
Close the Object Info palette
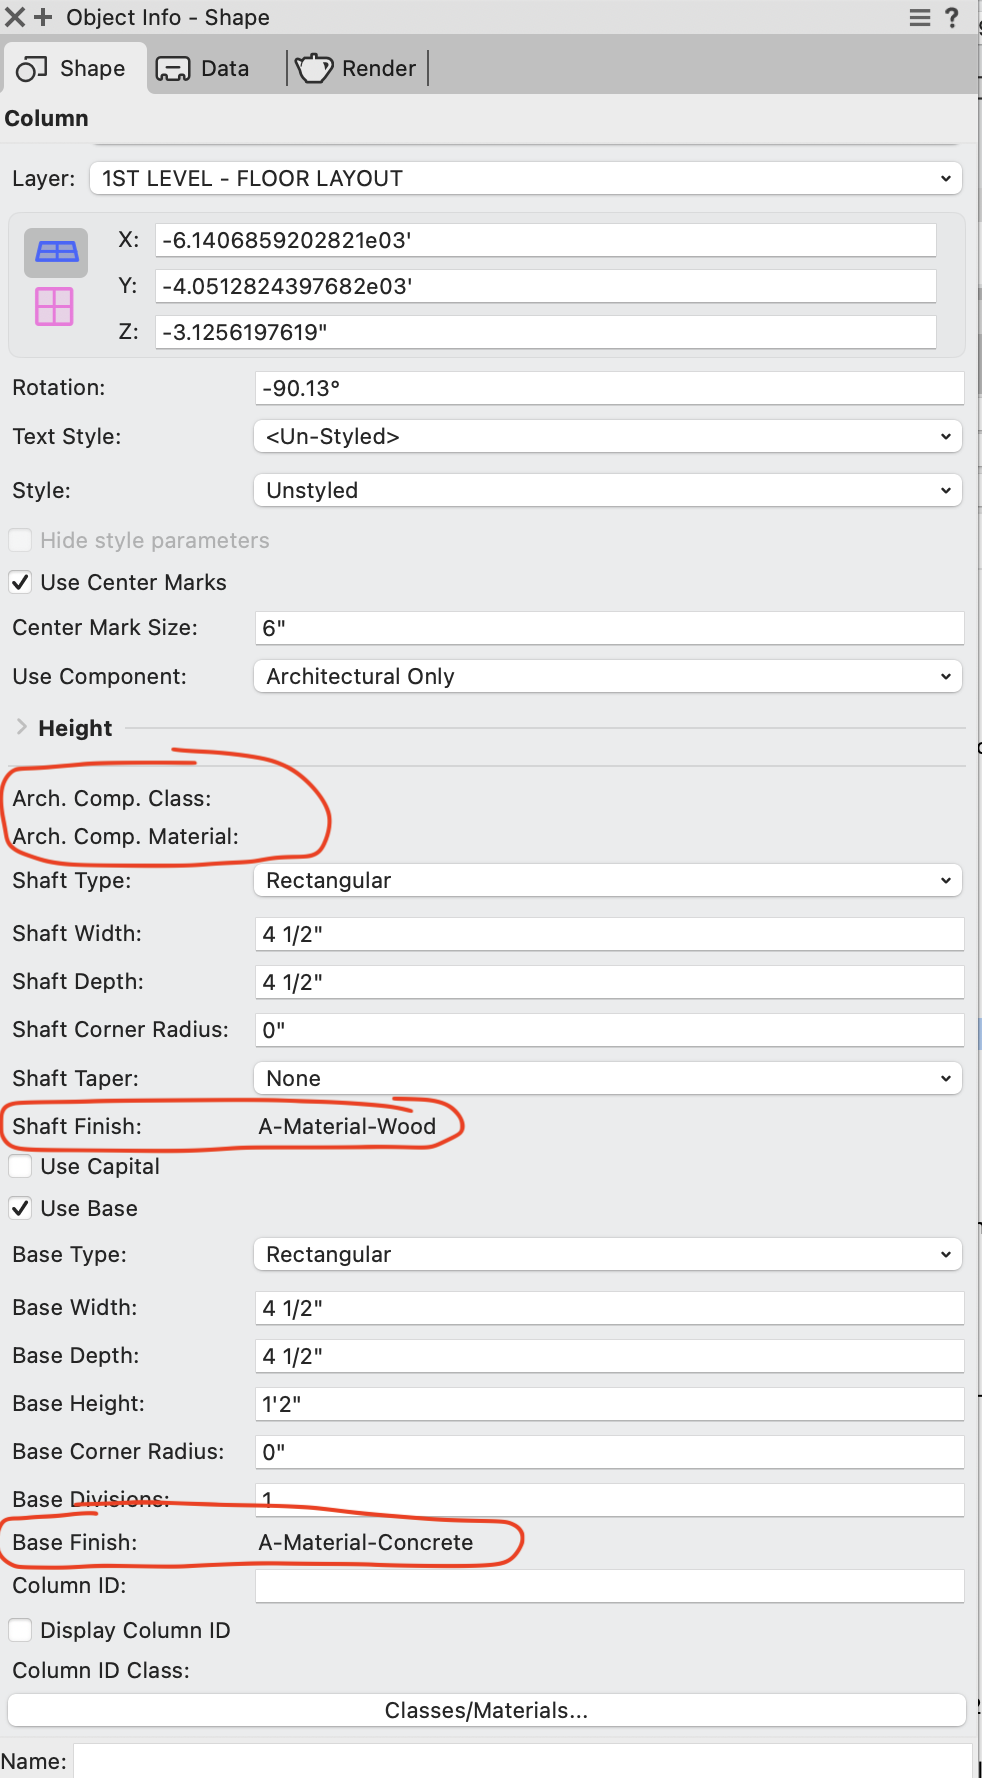(15, 18)
